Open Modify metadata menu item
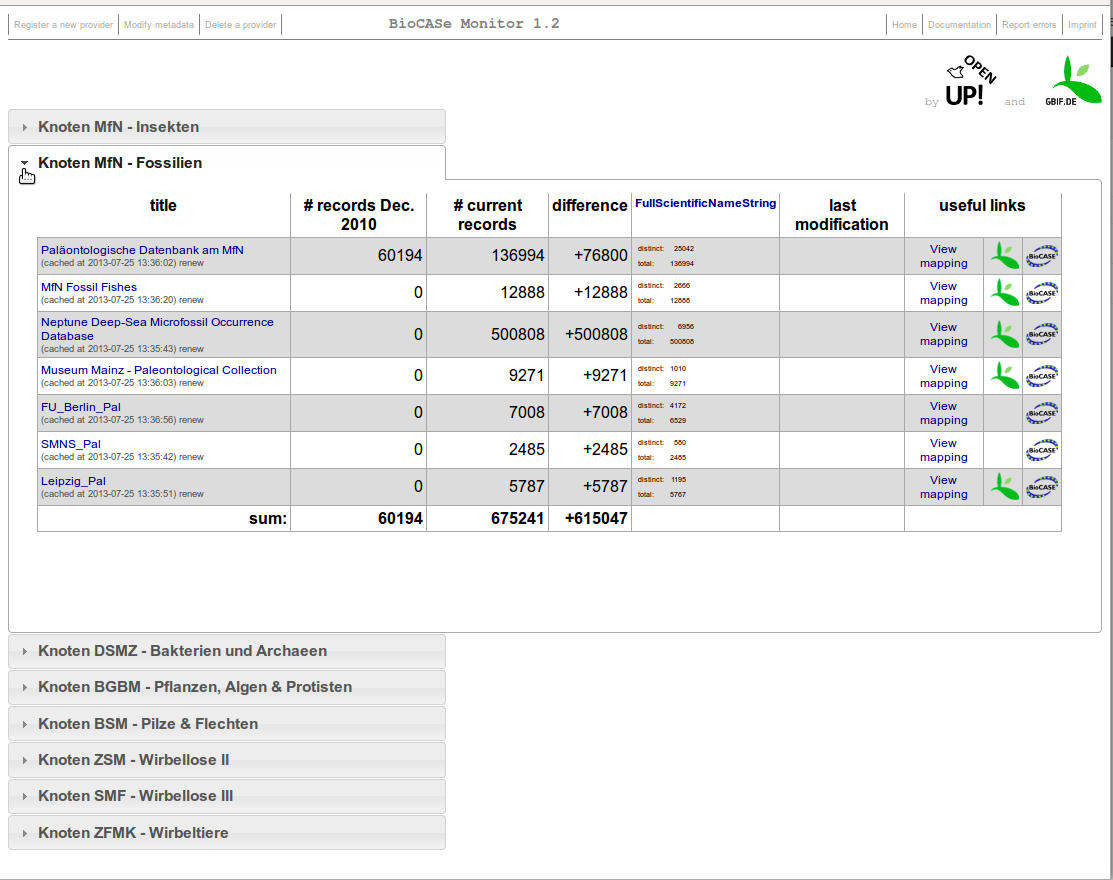Image resolution: width=1113 pixels, height=880 pixels. pyautogui.click(x=159, y=25)
